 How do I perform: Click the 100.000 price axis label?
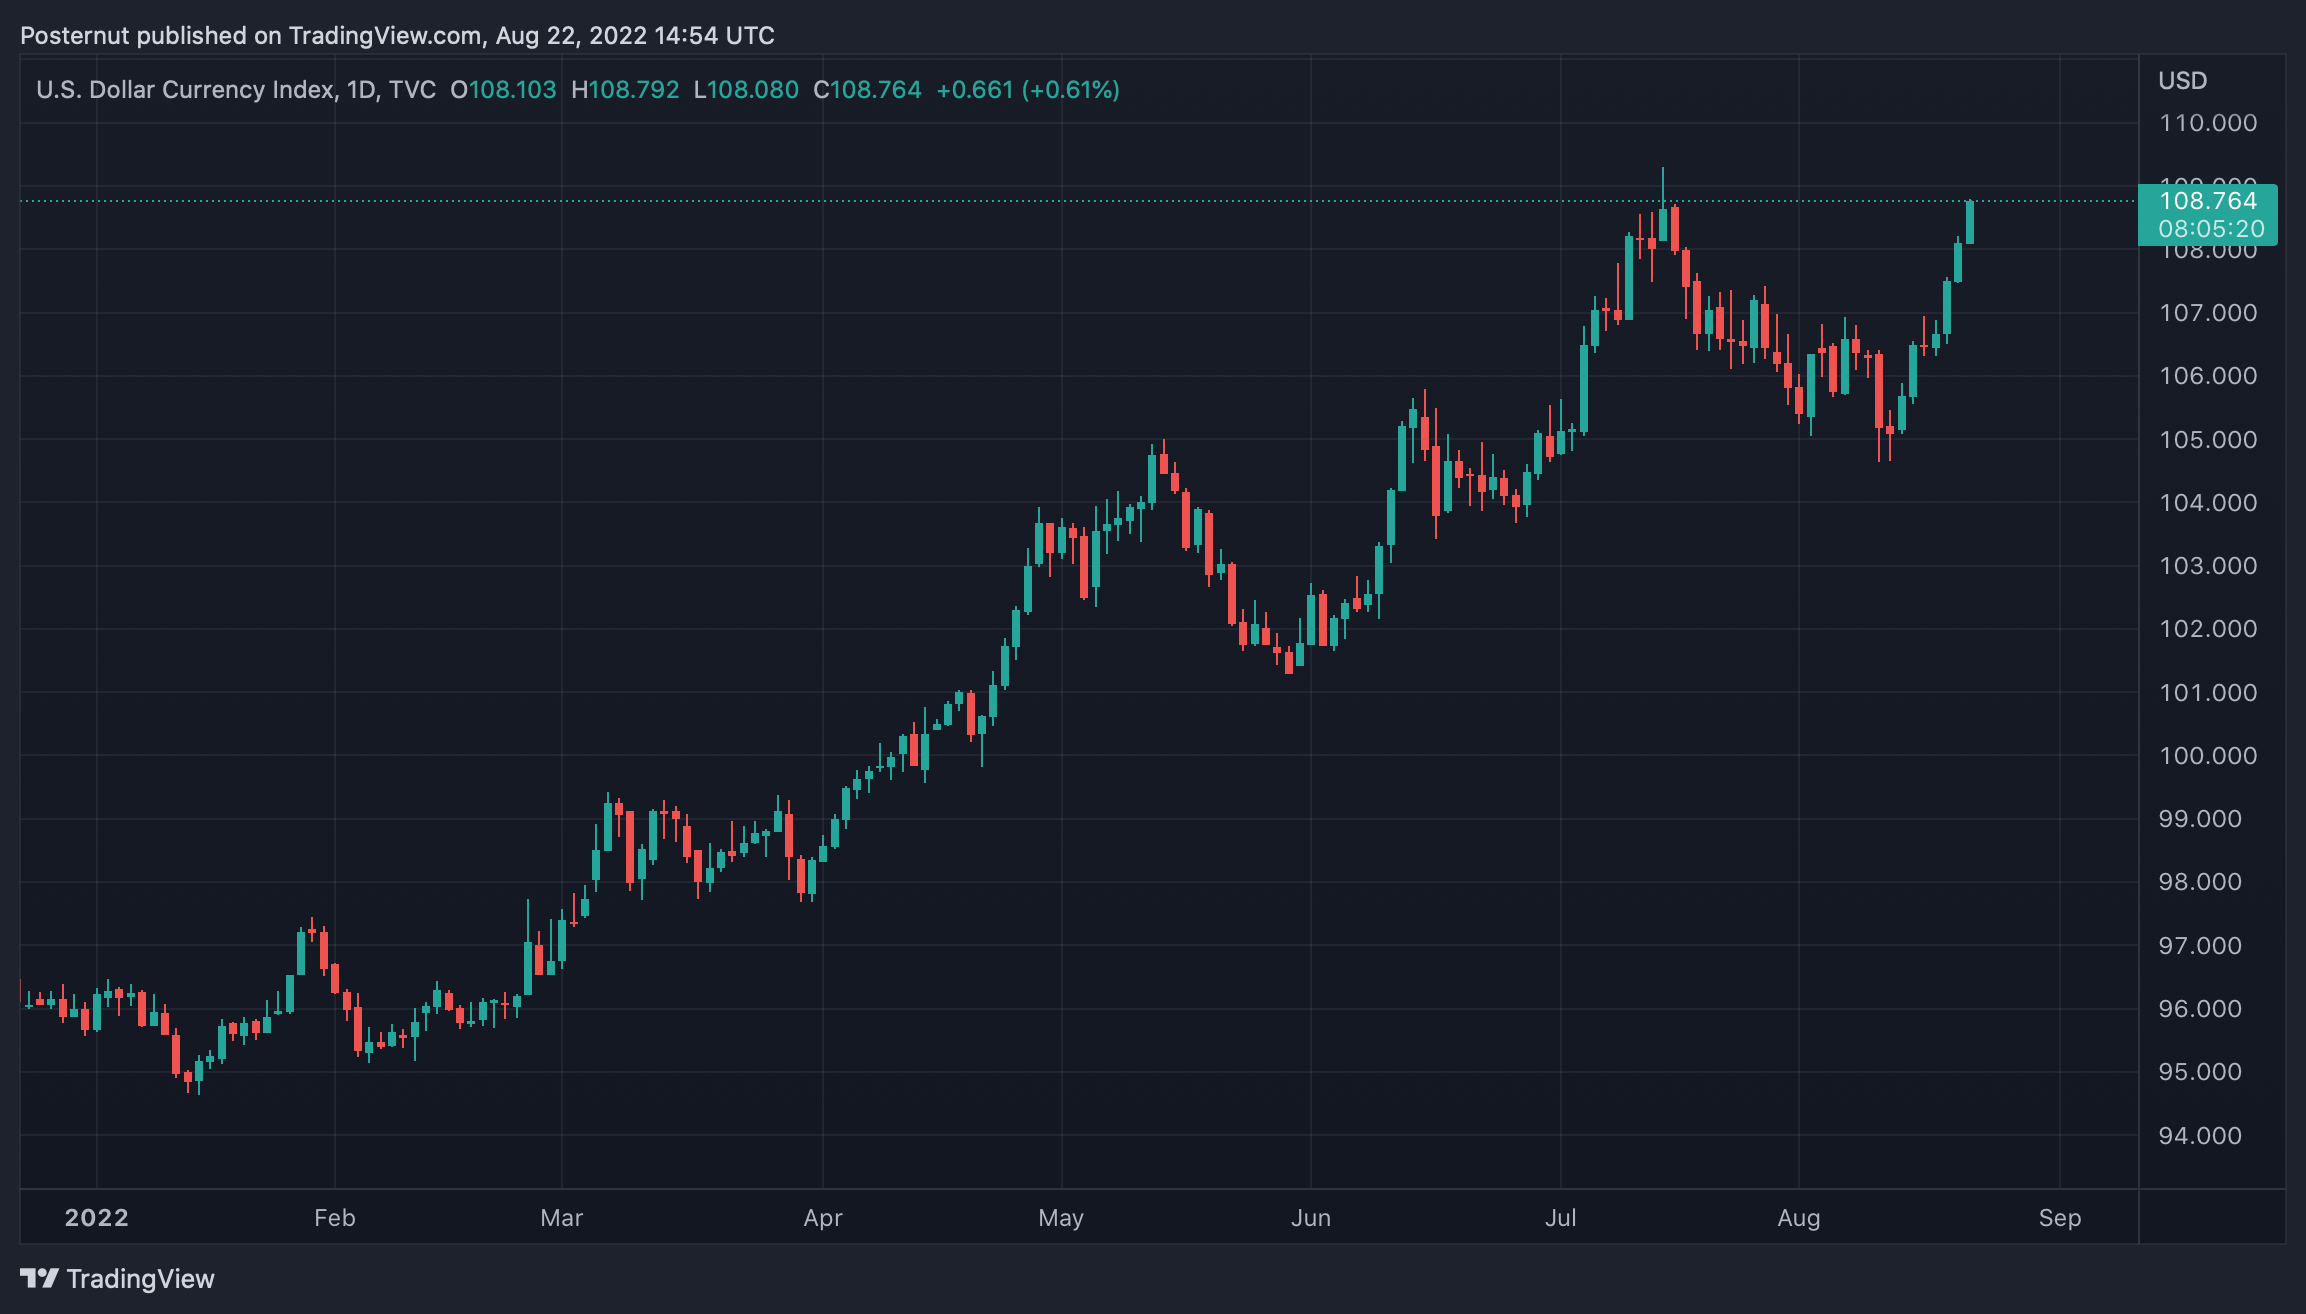tap(2208, 756)
